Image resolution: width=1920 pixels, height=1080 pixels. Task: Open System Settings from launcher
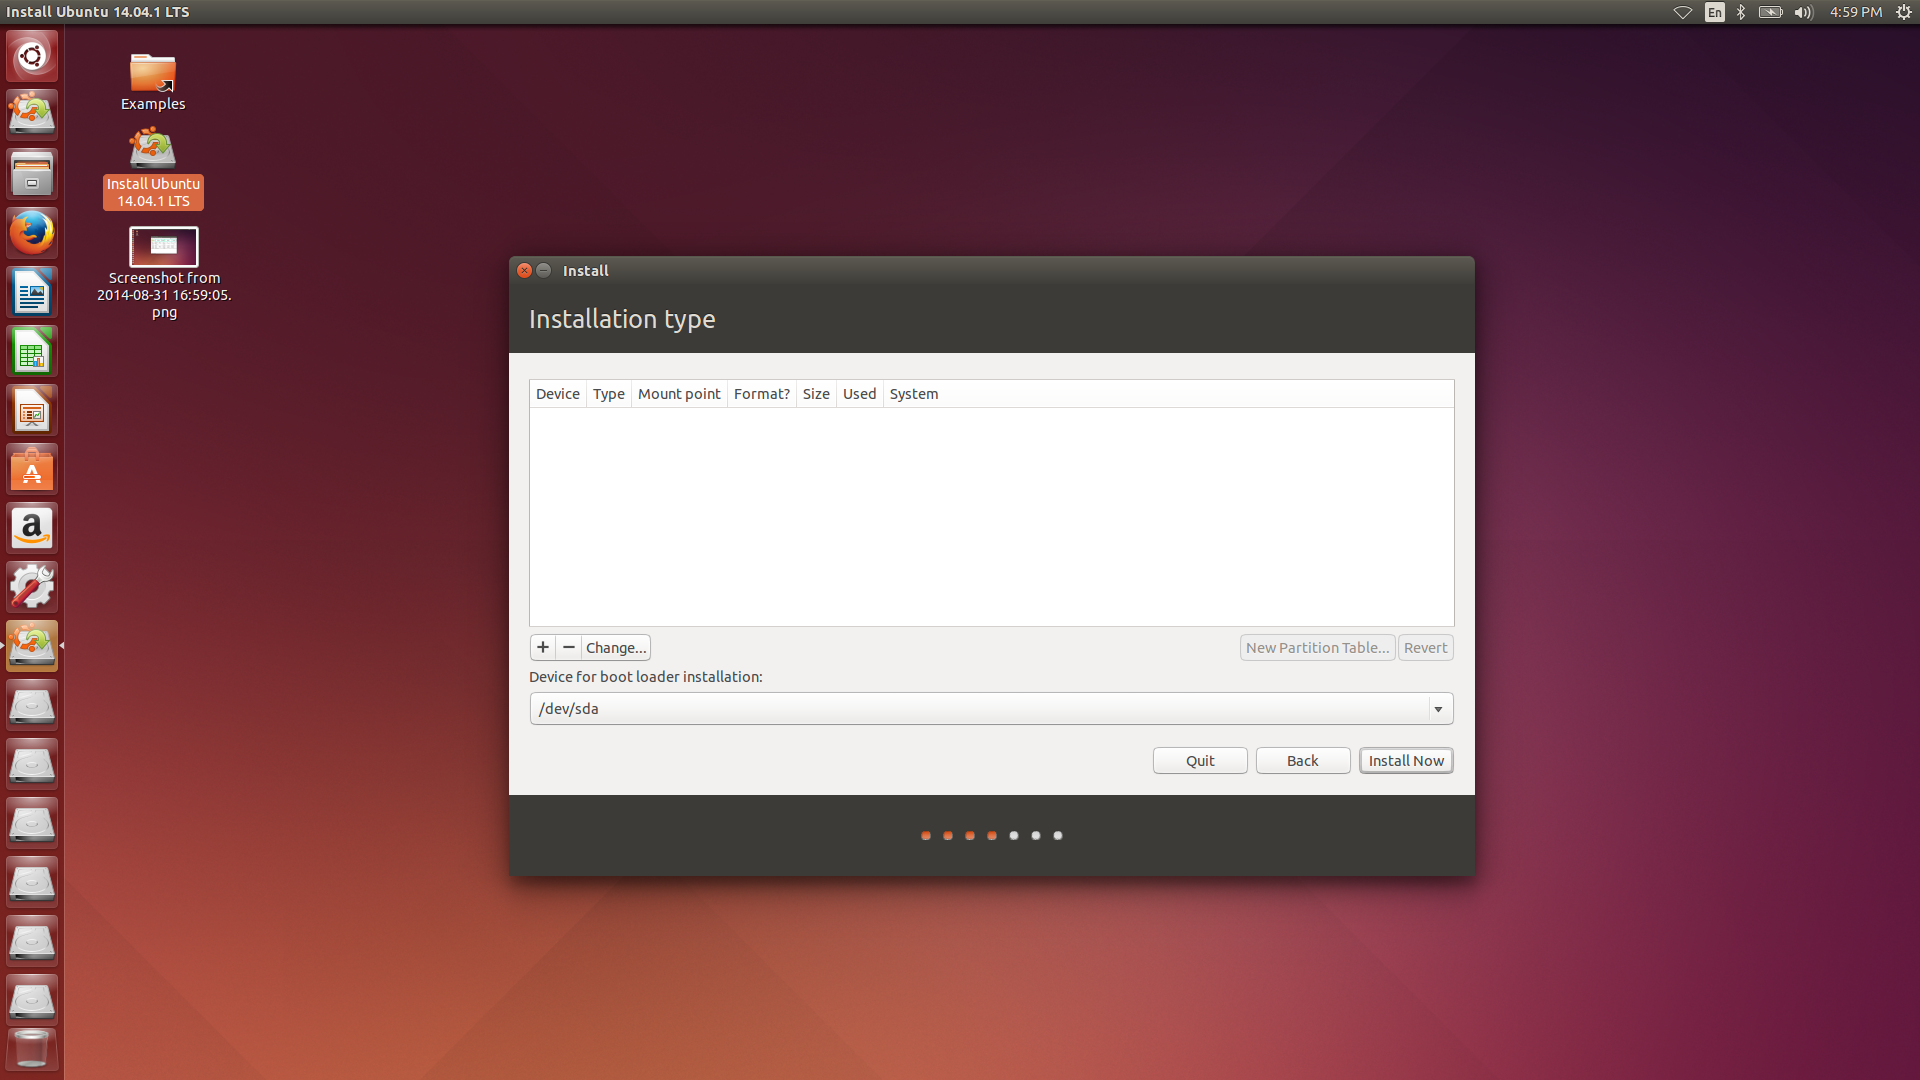pyautogui.click(x=32, y=587)
